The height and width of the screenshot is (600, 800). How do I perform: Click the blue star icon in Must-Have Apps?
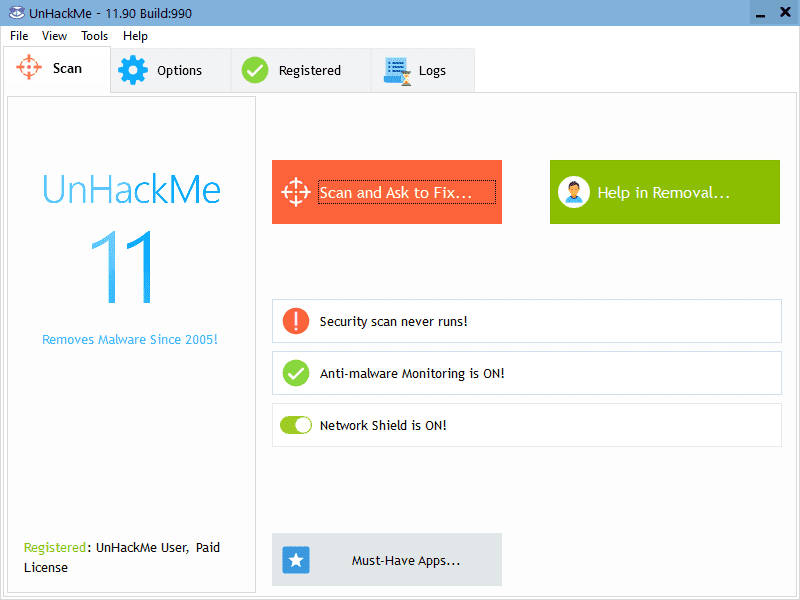(x=296, y=560)
